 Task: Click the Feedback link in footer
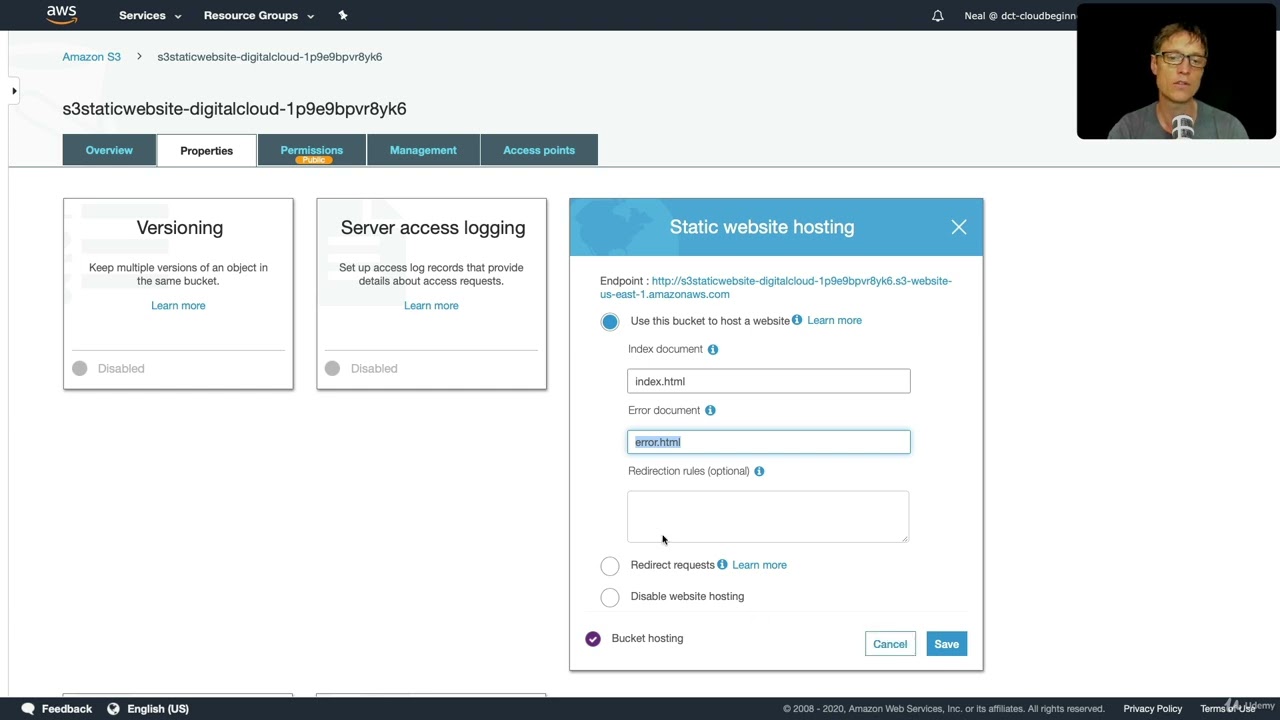coord(67,709)
